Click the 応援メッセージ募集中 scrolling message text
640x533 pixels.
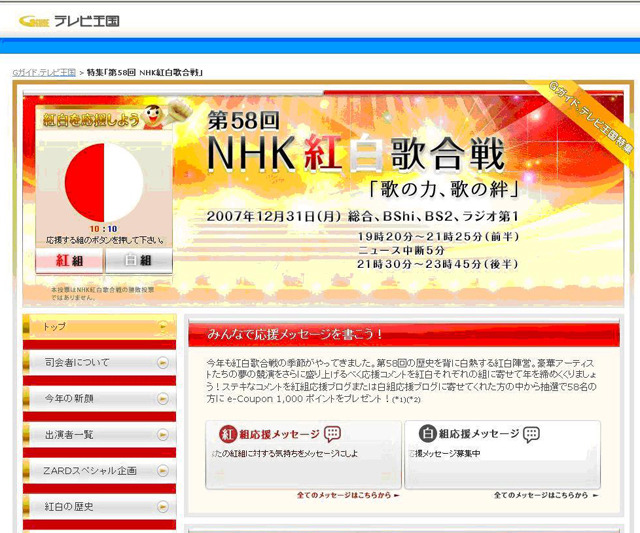point(445,454)
